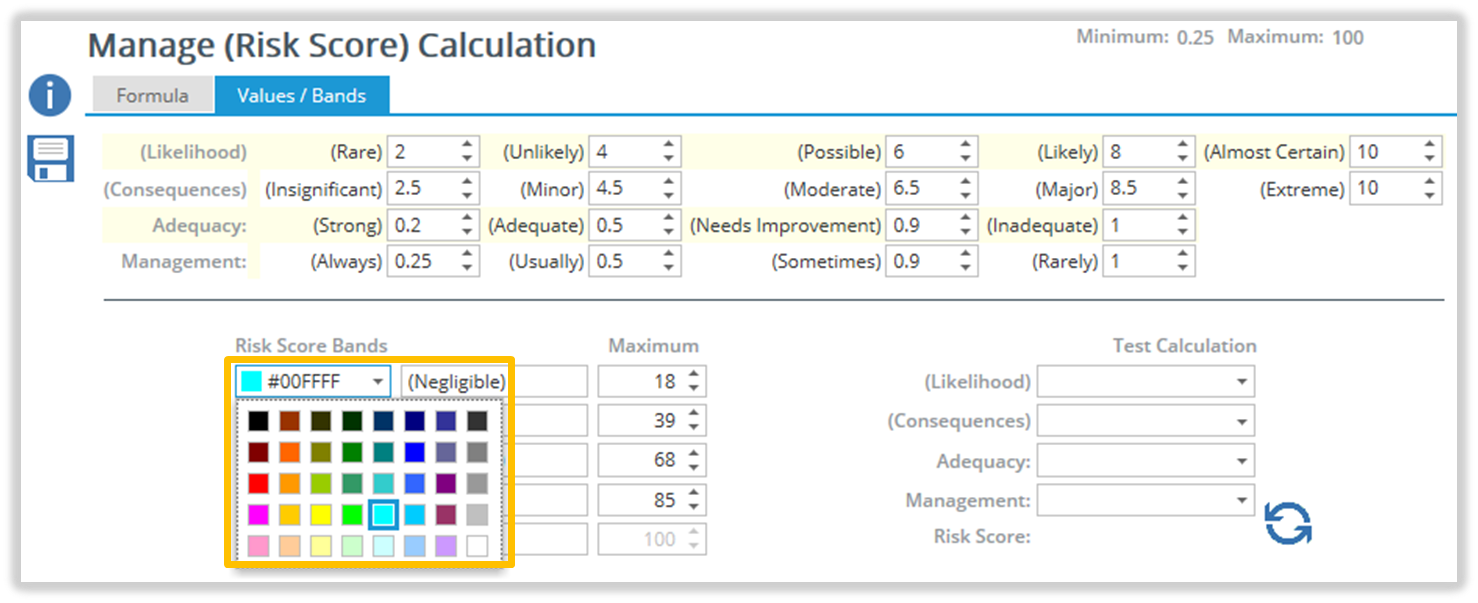Click the Test Calculation heading

click(x=1184, y=346)
